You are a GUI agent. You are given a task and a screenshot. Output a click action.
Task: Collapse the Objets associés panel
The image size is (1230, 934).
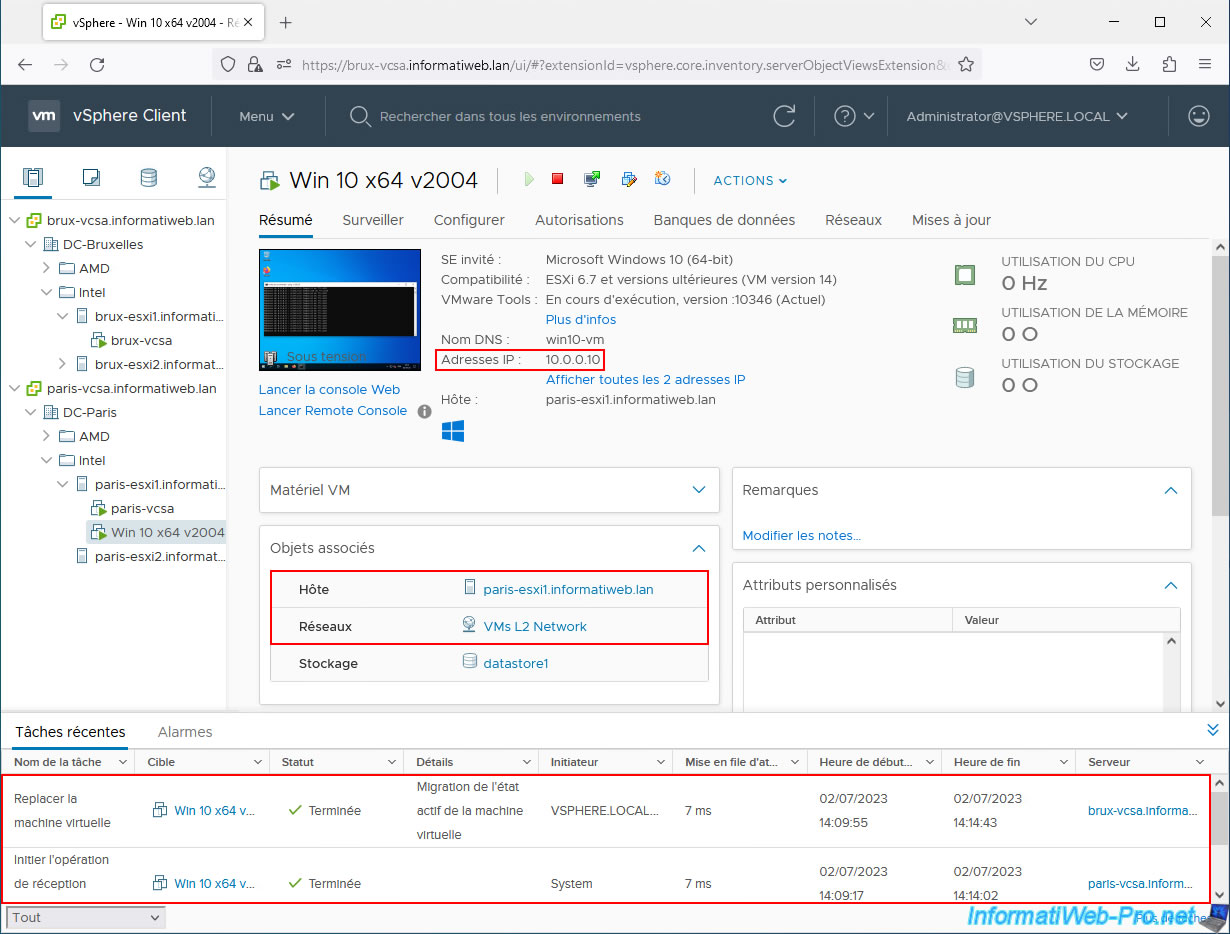click(699, 548)
